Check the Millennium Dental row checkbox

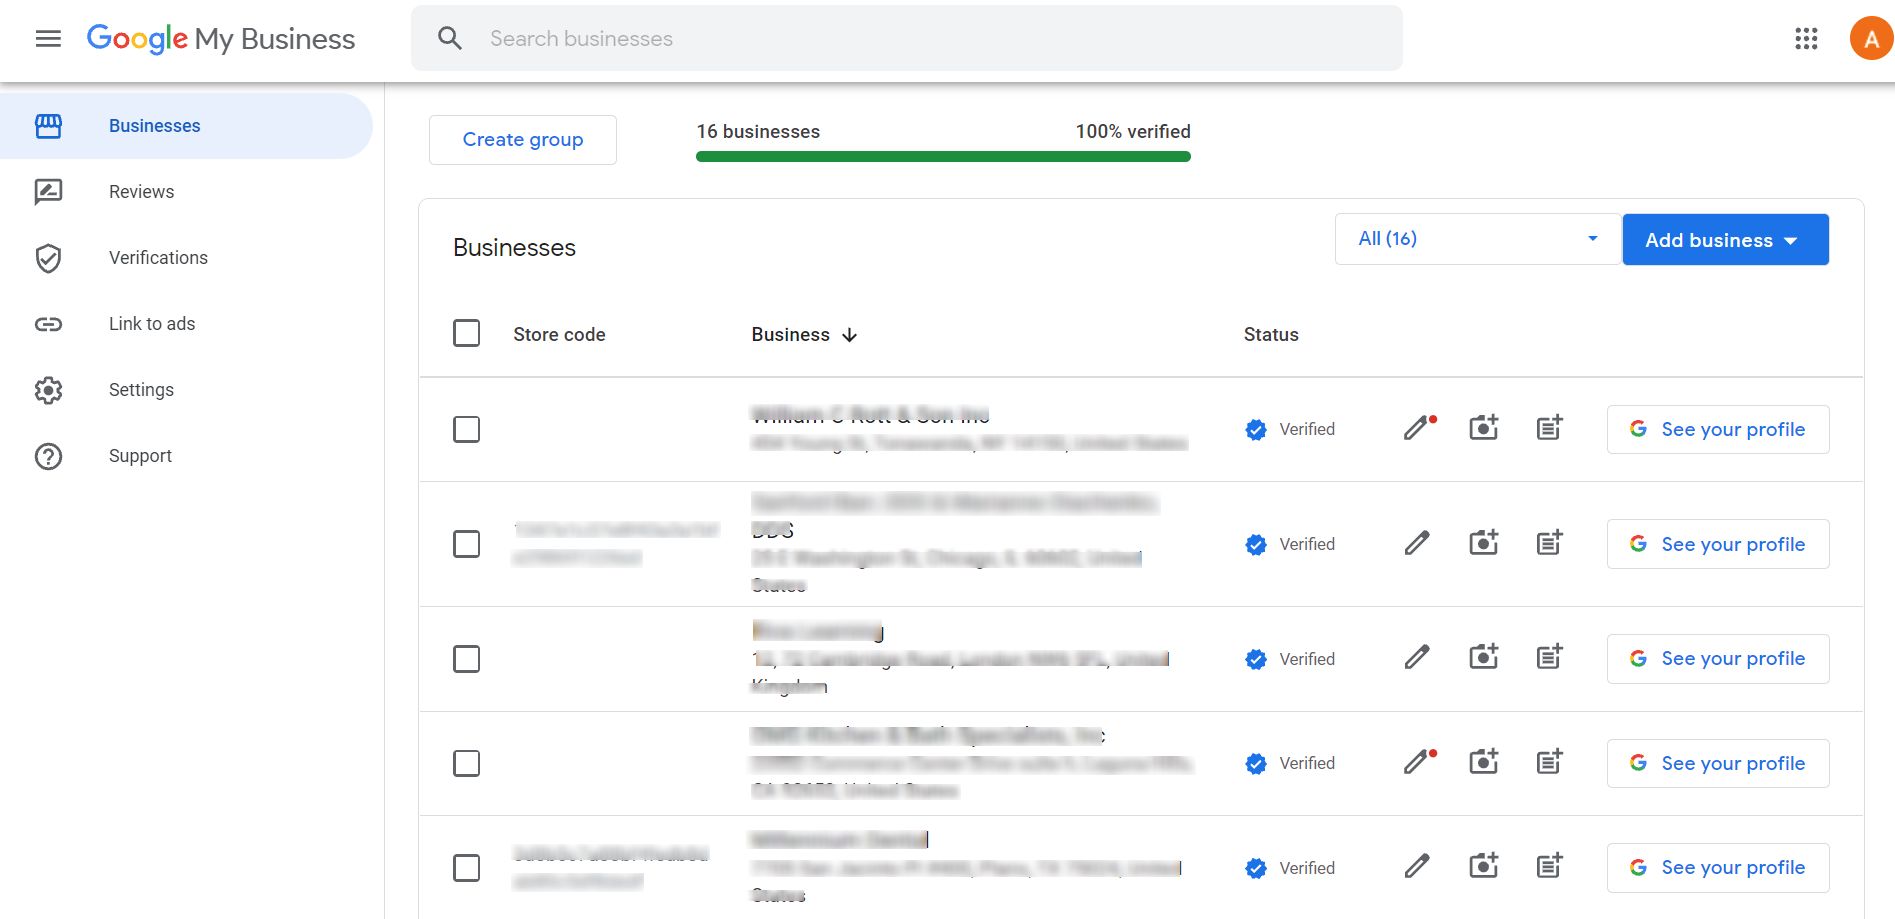466,868
